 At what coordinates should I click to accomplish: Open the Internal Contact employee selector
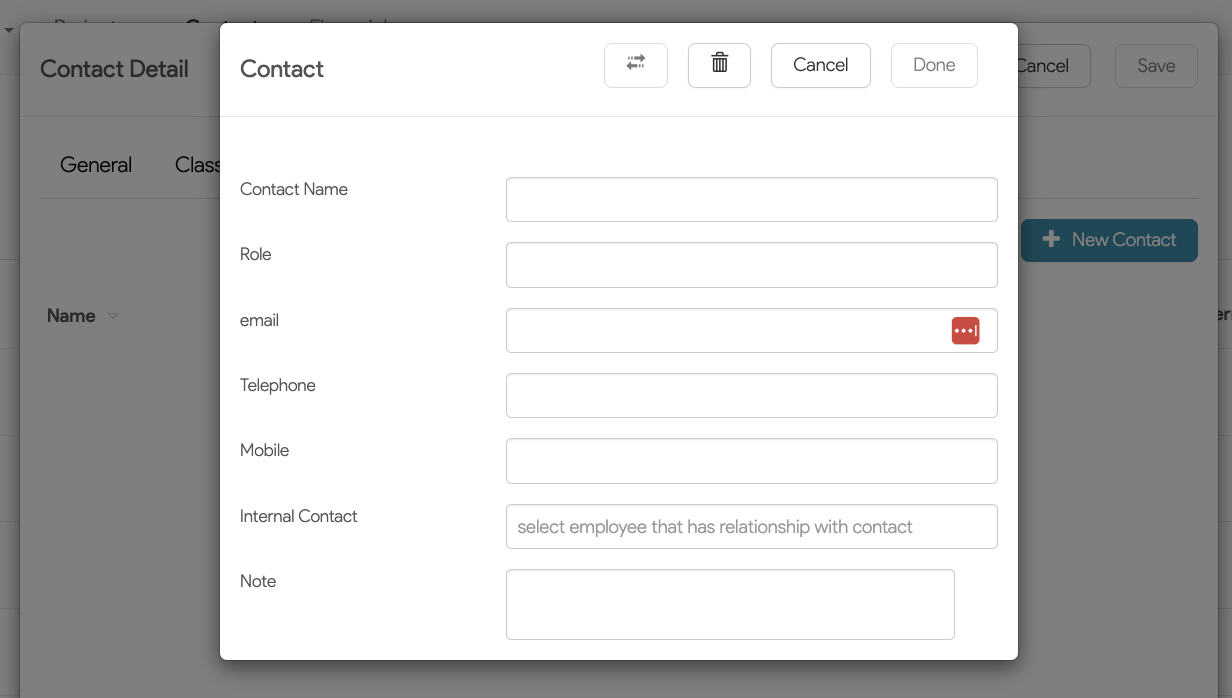pos(751,527)
